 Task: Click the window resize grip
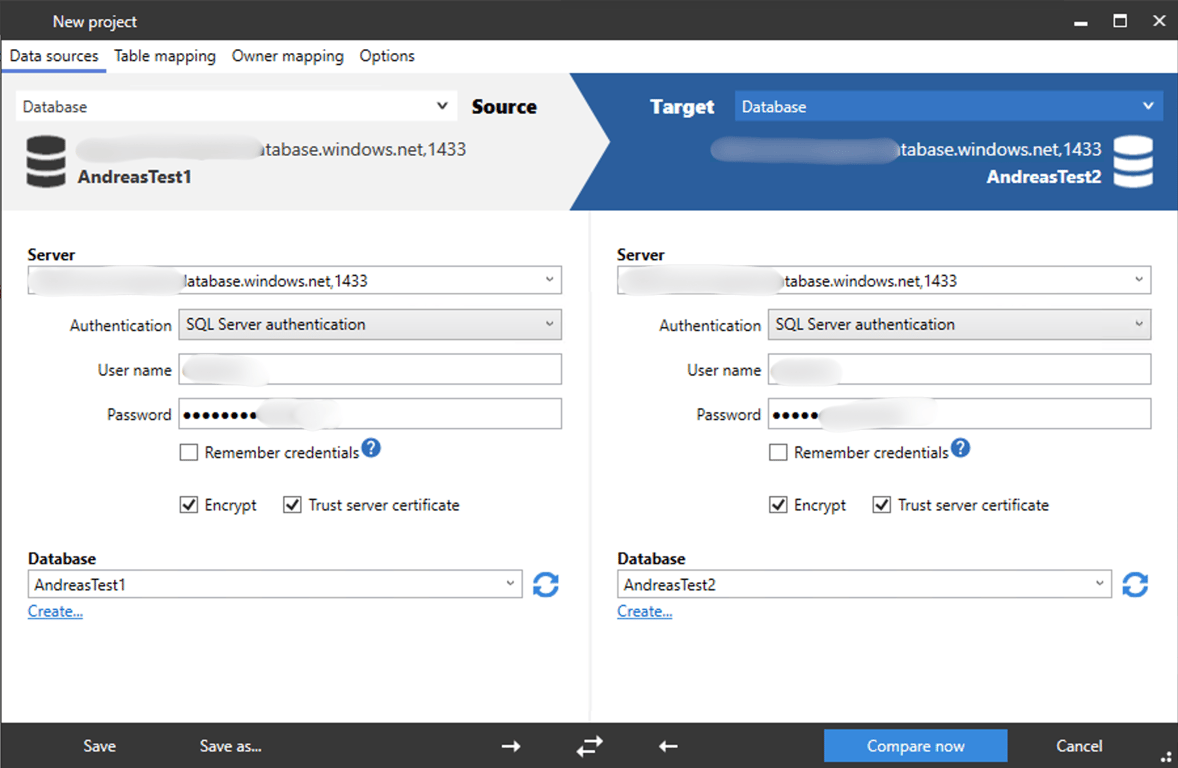click(x=1167, y=757)
